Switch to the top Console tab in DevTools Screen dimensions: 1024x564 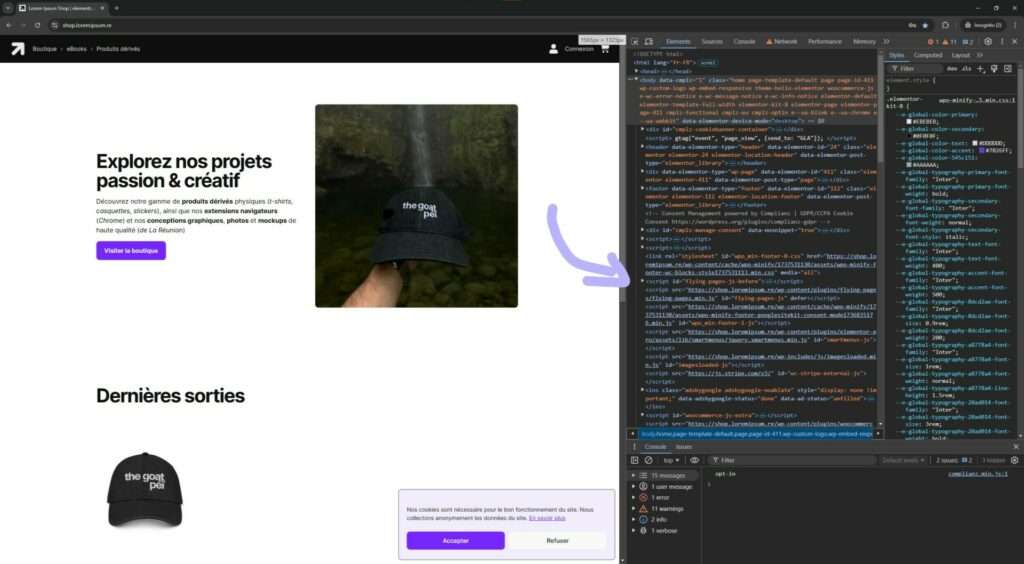click(744, 42)
